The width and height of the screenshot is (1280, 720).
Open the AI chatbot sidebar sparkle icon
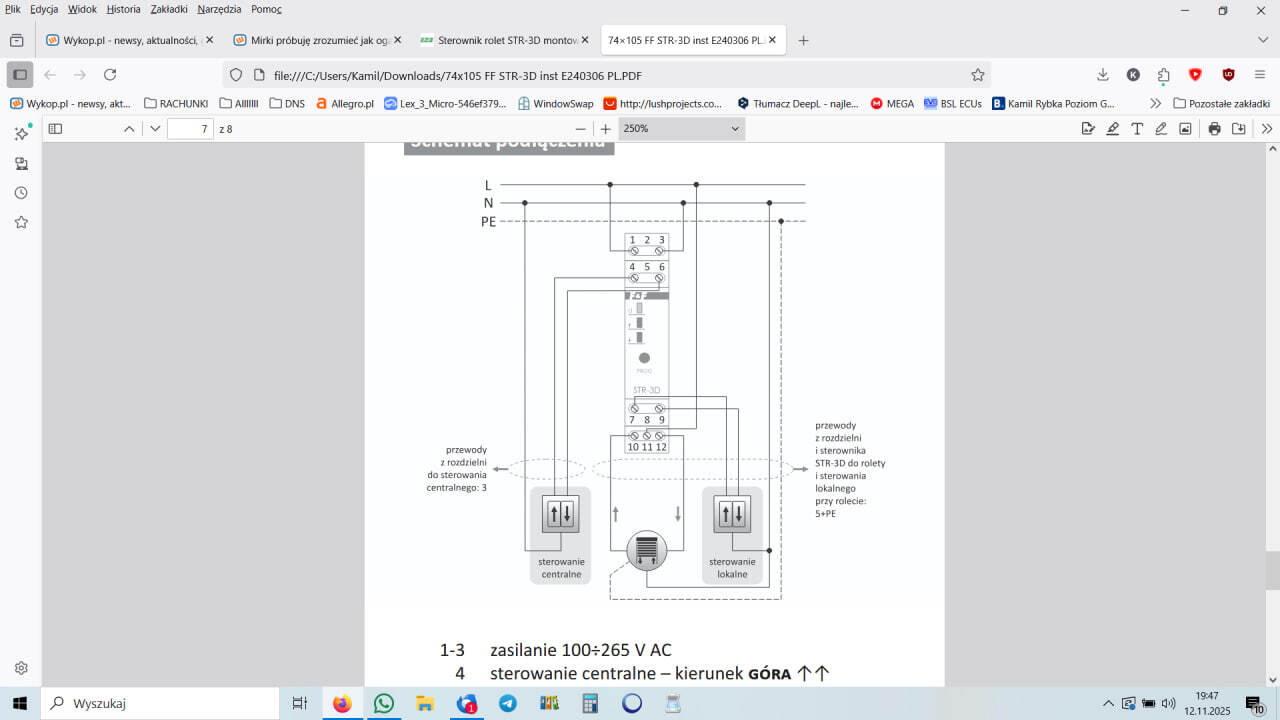(21, 134)
